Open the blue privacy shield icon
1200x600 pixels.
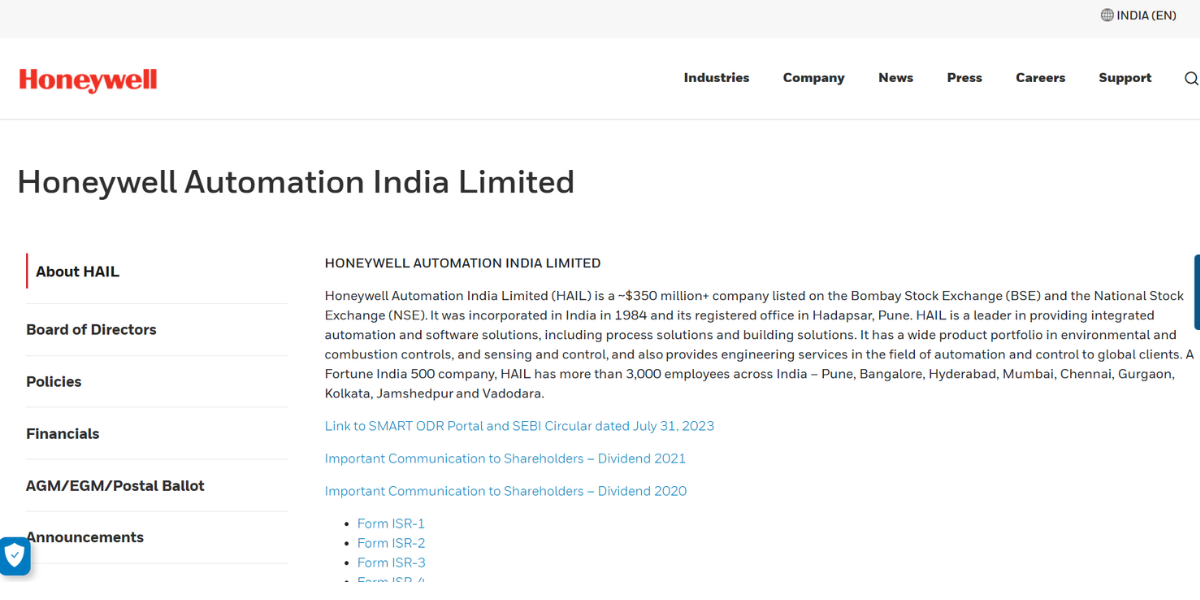point(14,556)
